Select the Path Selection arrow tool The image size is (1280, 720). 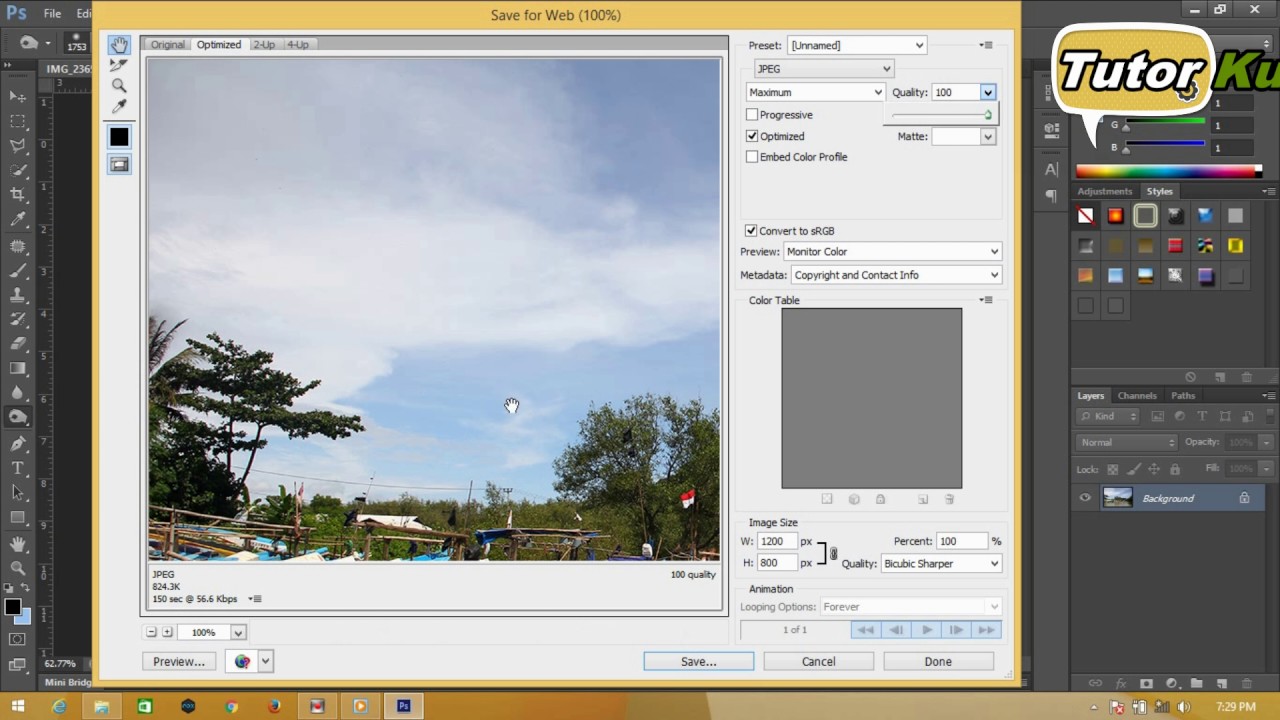click(18, 493)
